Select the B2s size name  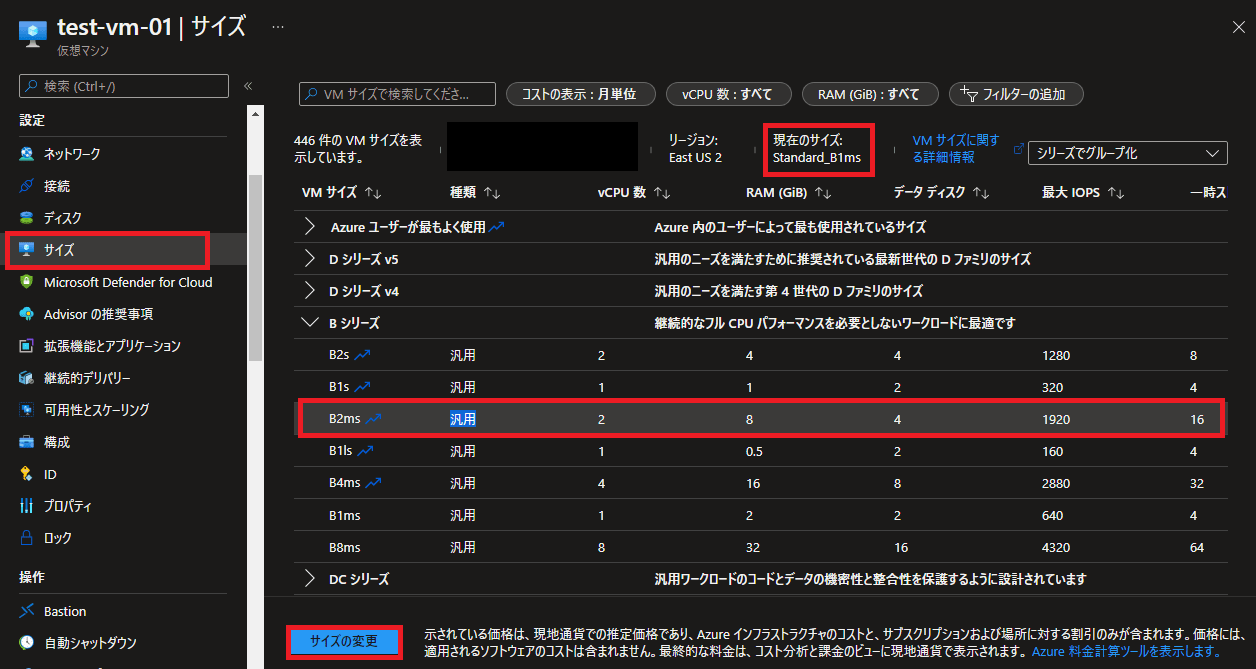tap(339, 355)
